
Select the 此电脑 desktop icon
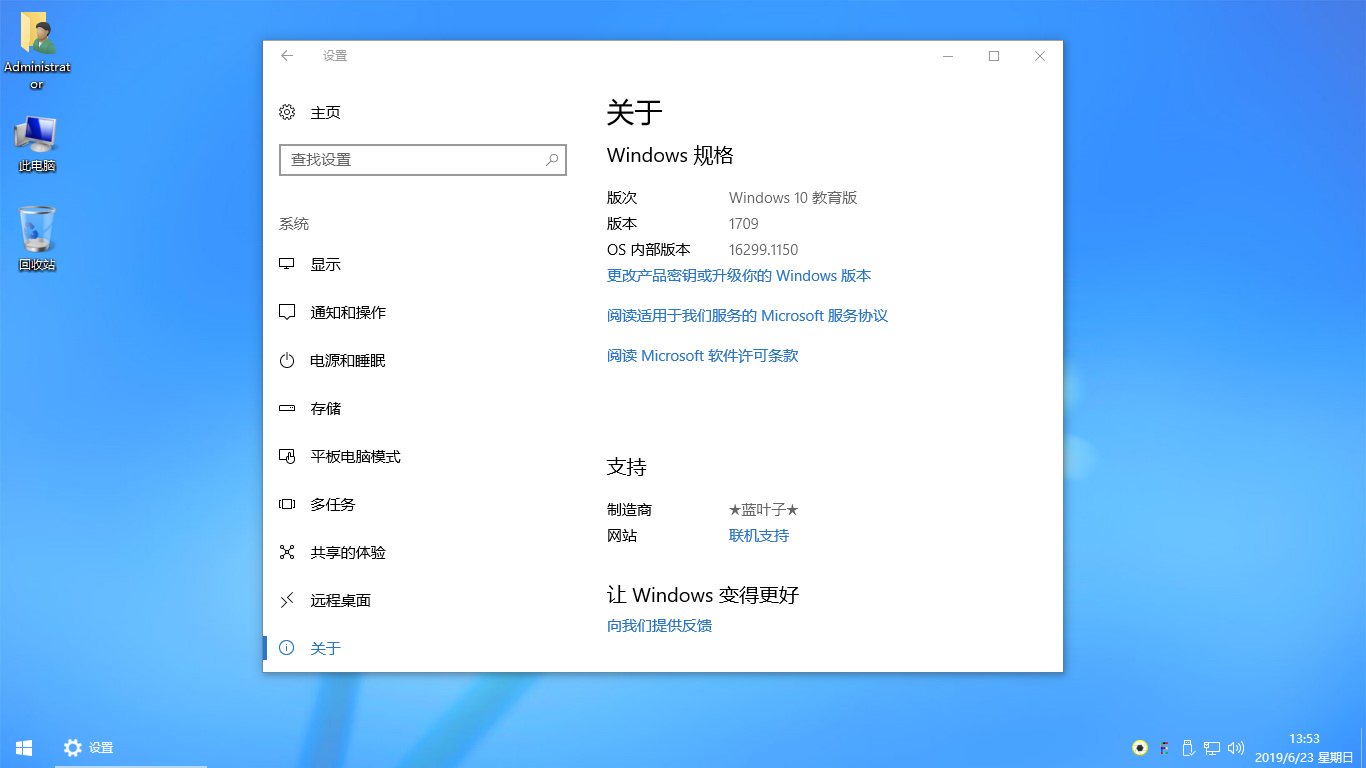coord(37,145)
